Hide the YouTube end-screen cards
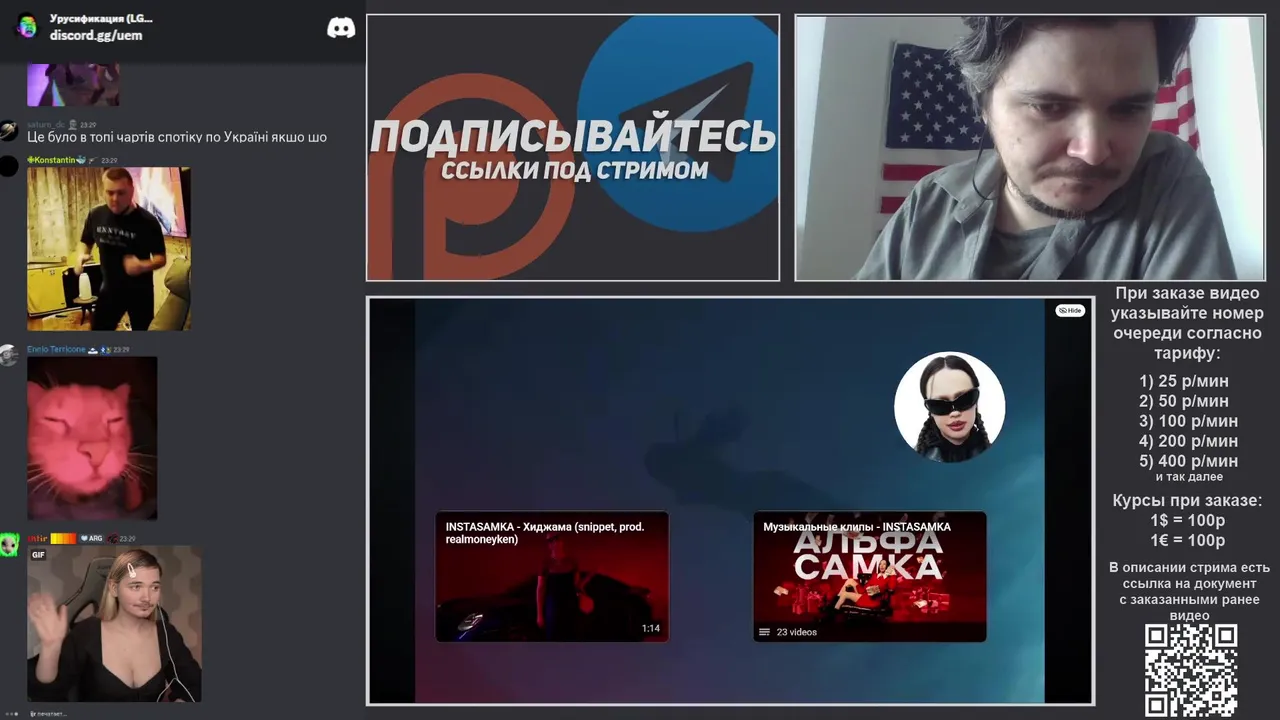This screenshot has width=1280, height=720. point(1070,311)
